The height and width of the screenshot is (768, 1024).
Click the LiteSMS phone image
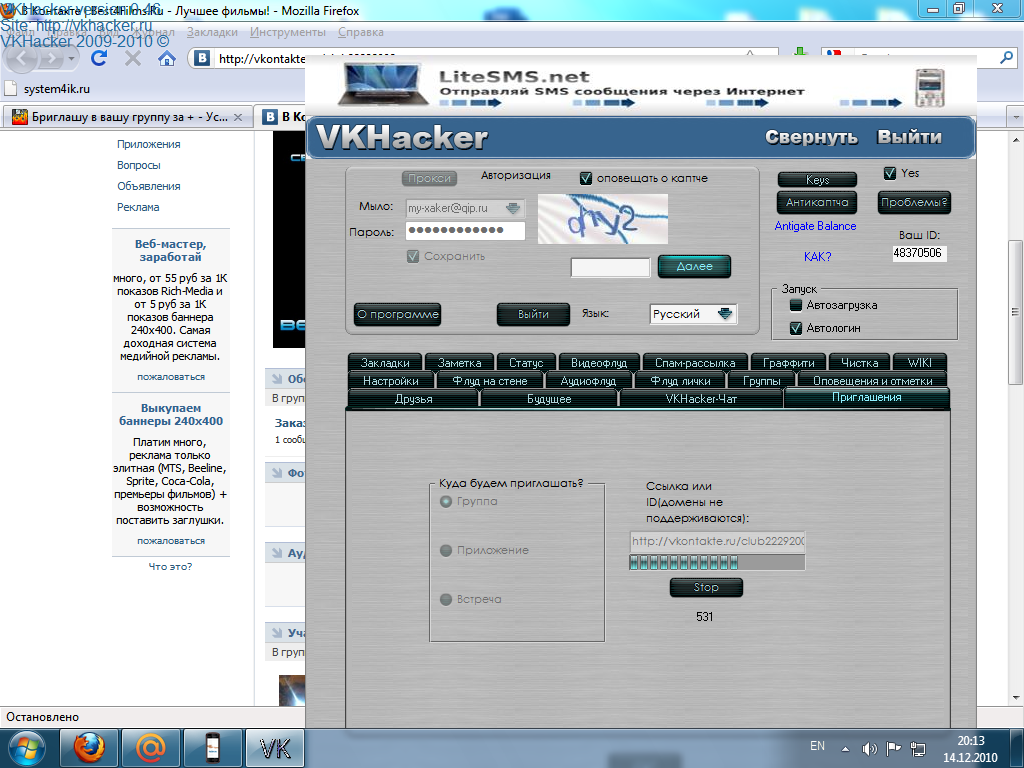point(929,88)
